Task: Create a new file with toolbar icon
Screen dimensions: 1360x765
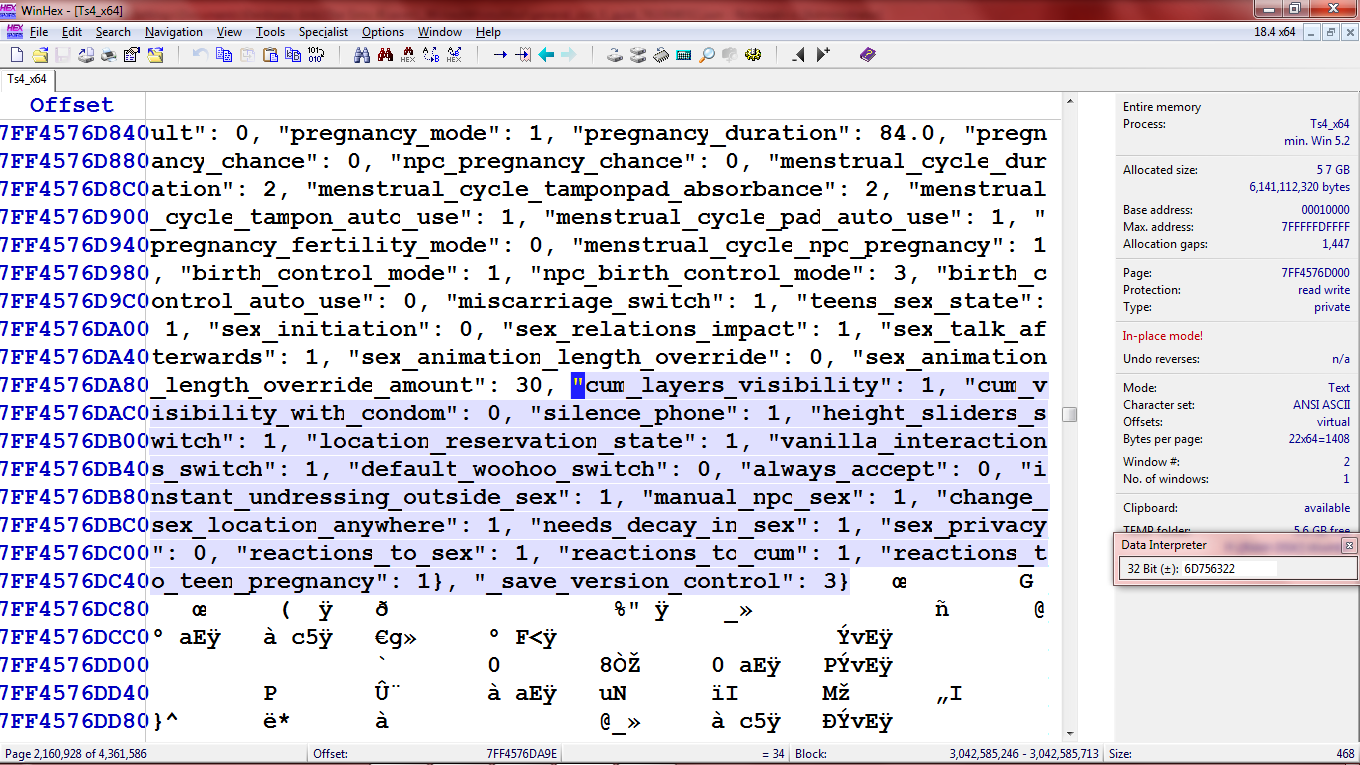Action: click(x=16, y=55)
